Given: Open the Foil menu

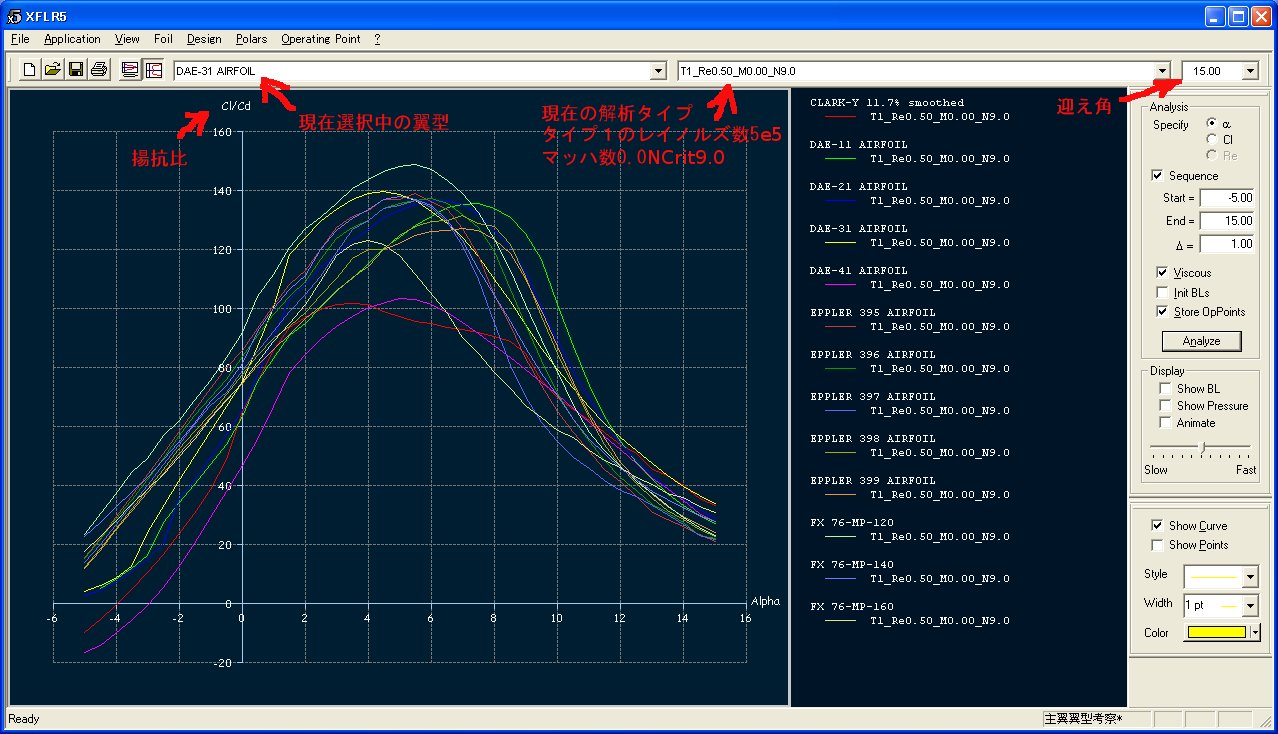Looking at the screenshot, I should tap(163, 39).
